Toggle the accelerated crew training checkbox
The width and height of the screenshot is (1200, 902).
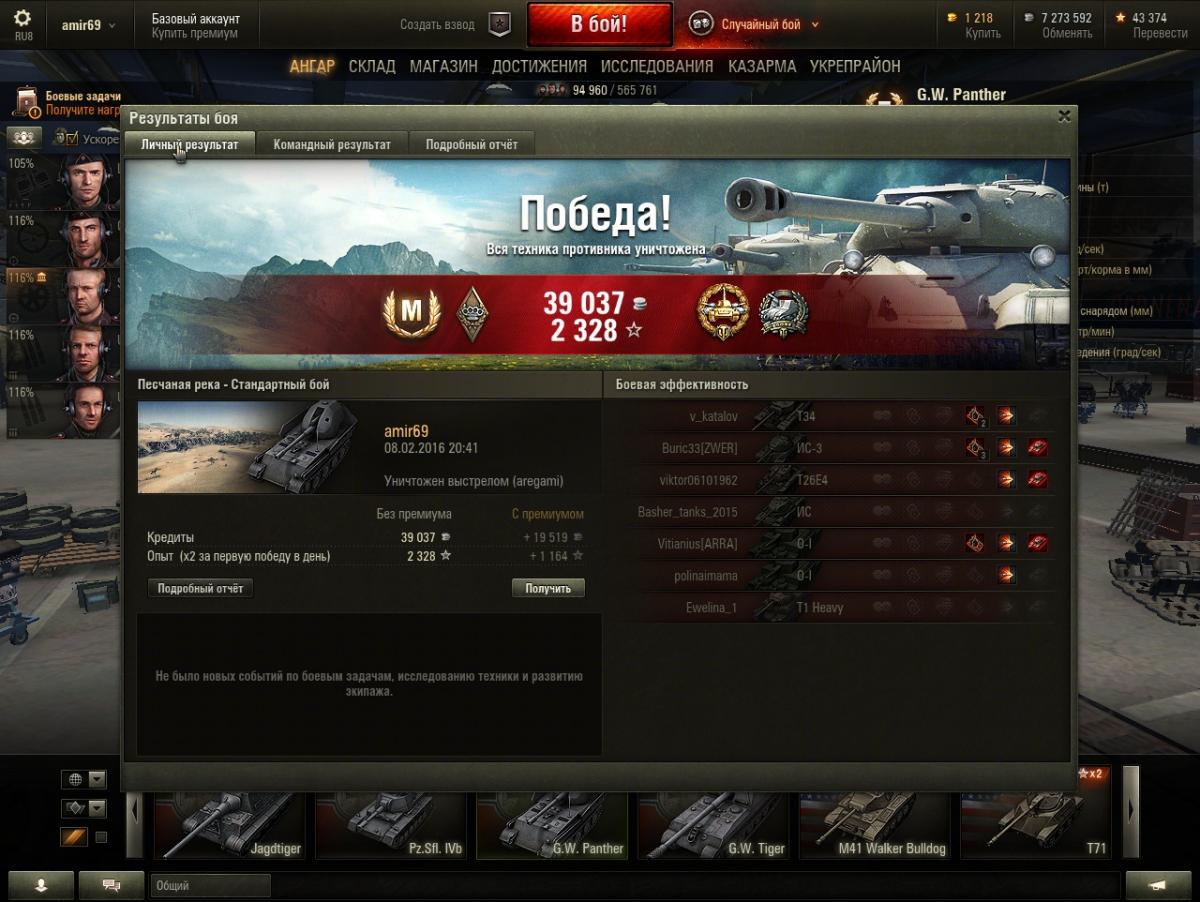(x=71, y=138)
